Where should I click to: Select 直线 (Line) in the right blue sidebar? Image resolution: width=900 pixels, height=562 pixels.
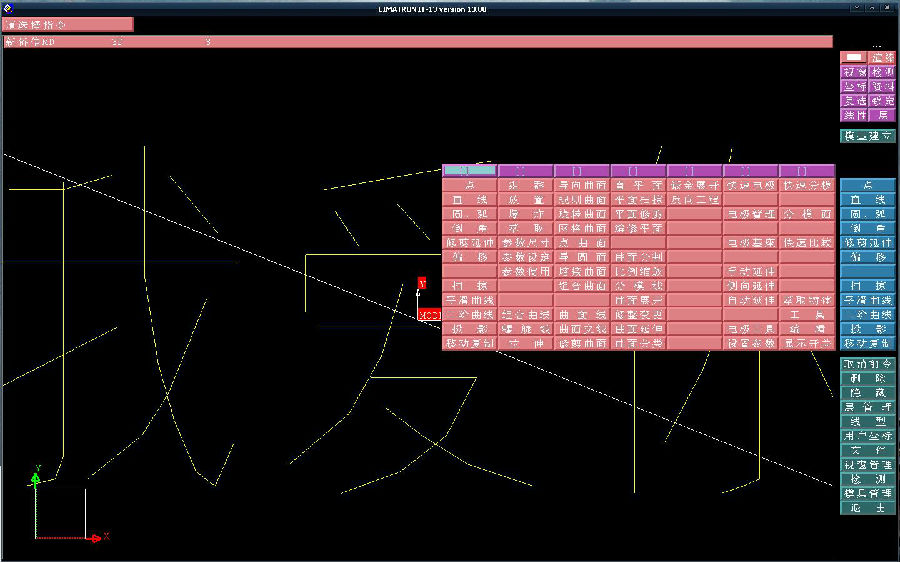click(867, 200)
